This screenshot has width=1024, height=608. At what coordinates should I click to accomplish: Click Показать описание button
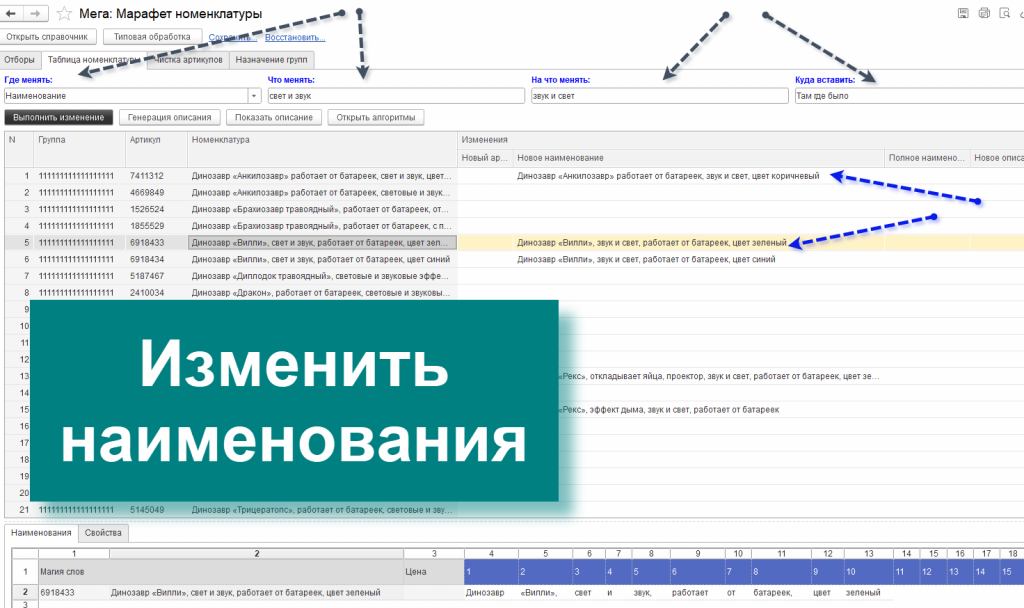[x=274, y=118]
